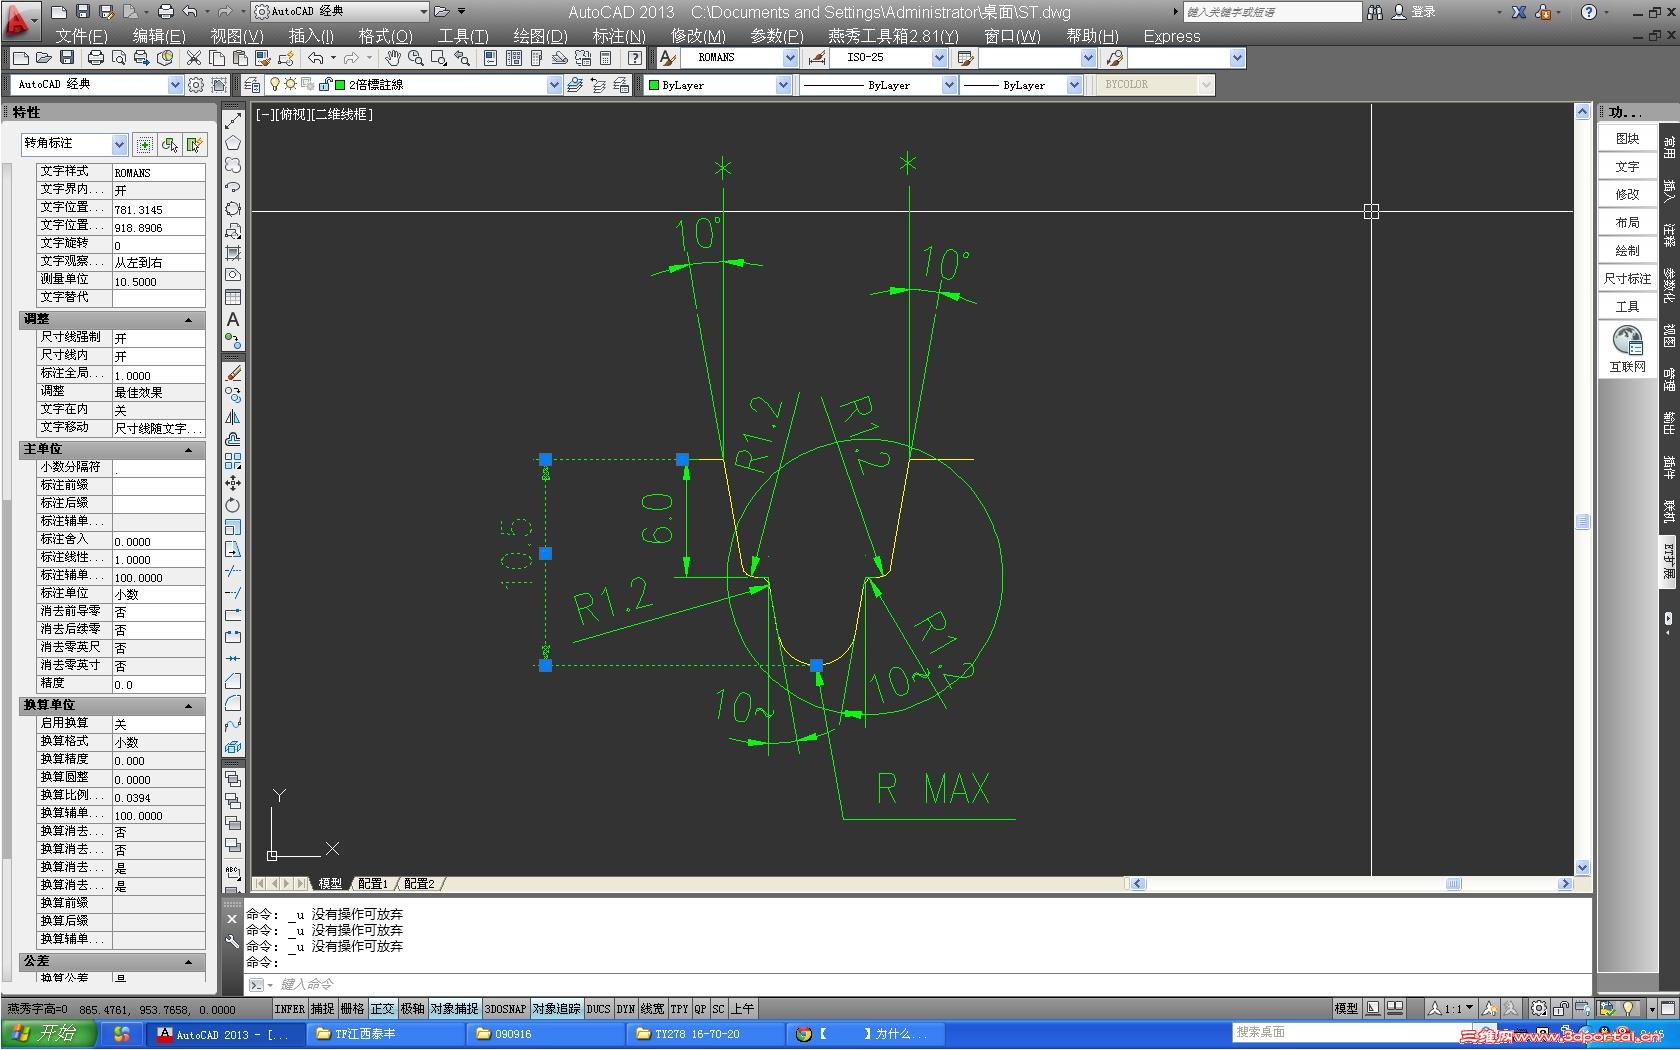Select the Multiline Text A tool
This screenshot has height=1050, width=1680.
tap(233, 319)
